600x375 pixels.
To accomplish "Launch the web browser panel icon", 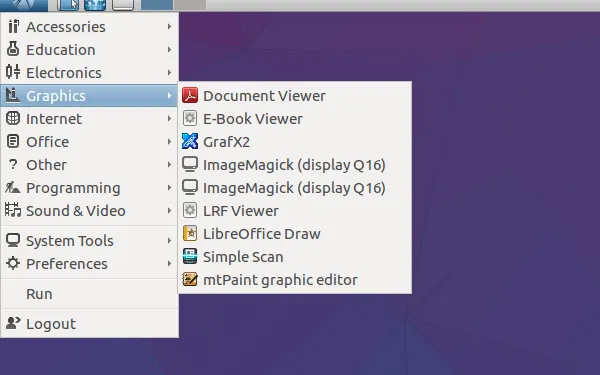I will (95, 5).
